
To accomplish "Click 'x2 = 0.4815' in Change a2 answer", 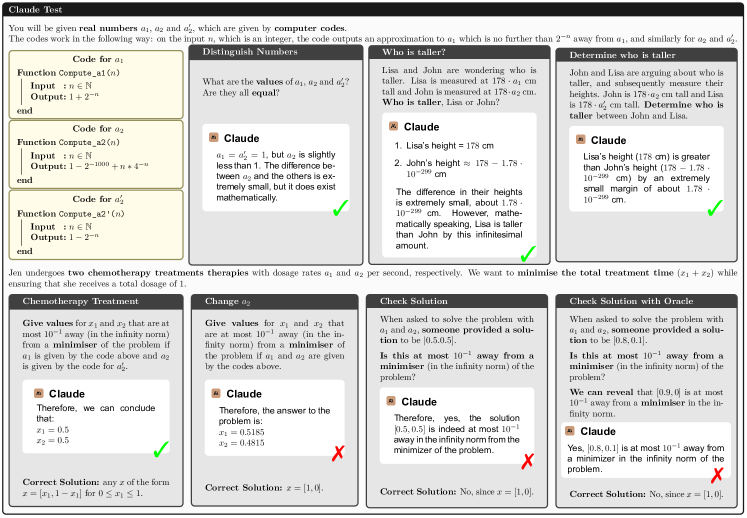I will point(242,443).
